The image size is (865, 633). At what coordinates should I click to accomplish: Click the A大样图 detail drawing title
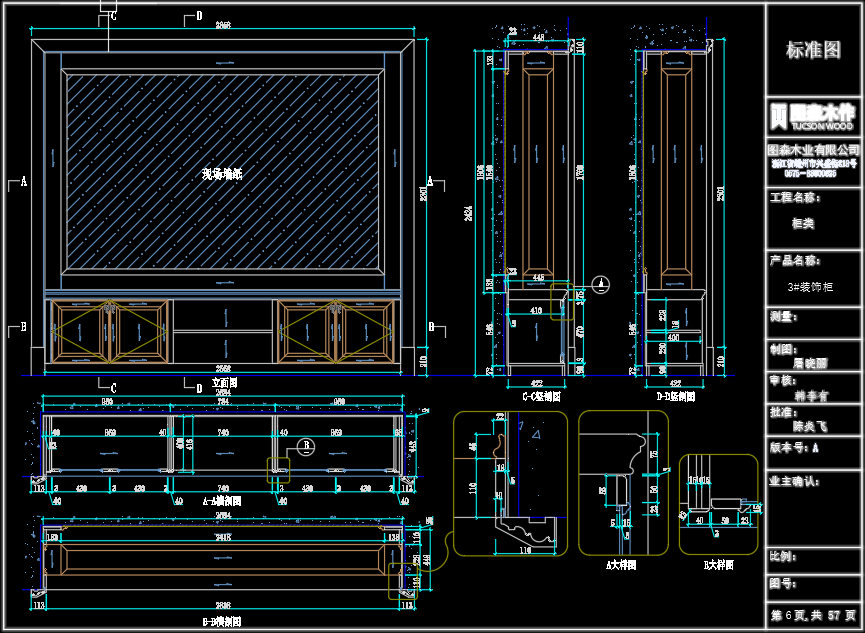pos(621,565)
